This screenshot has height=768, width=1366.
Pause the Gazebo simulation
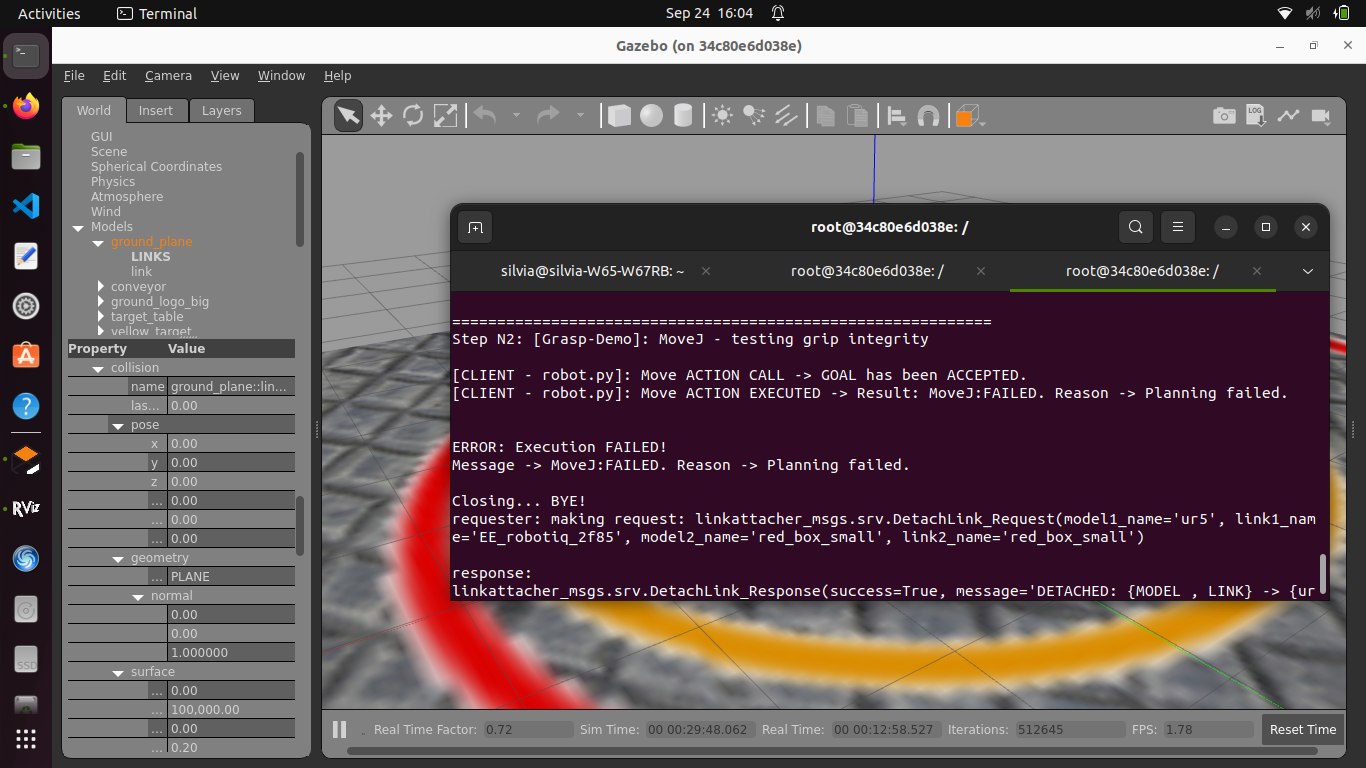pos(339,730)
